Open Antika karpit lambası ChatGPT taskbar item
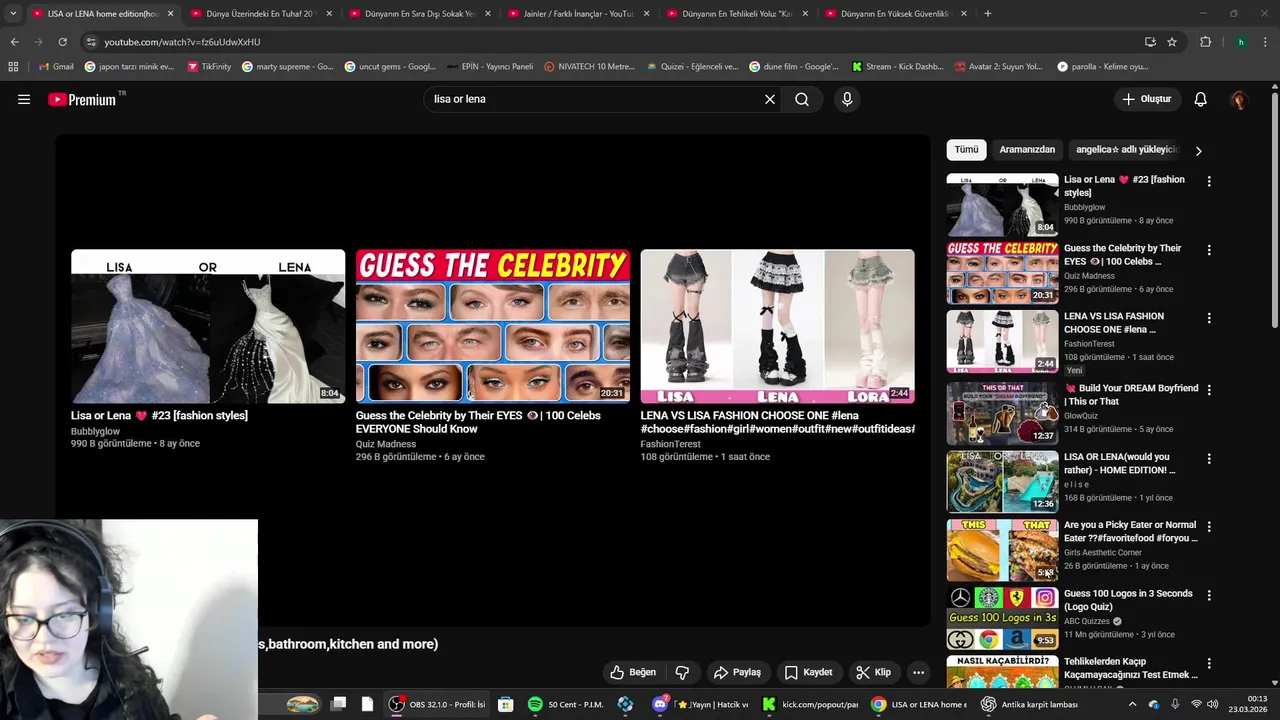 coord(1030,704)
